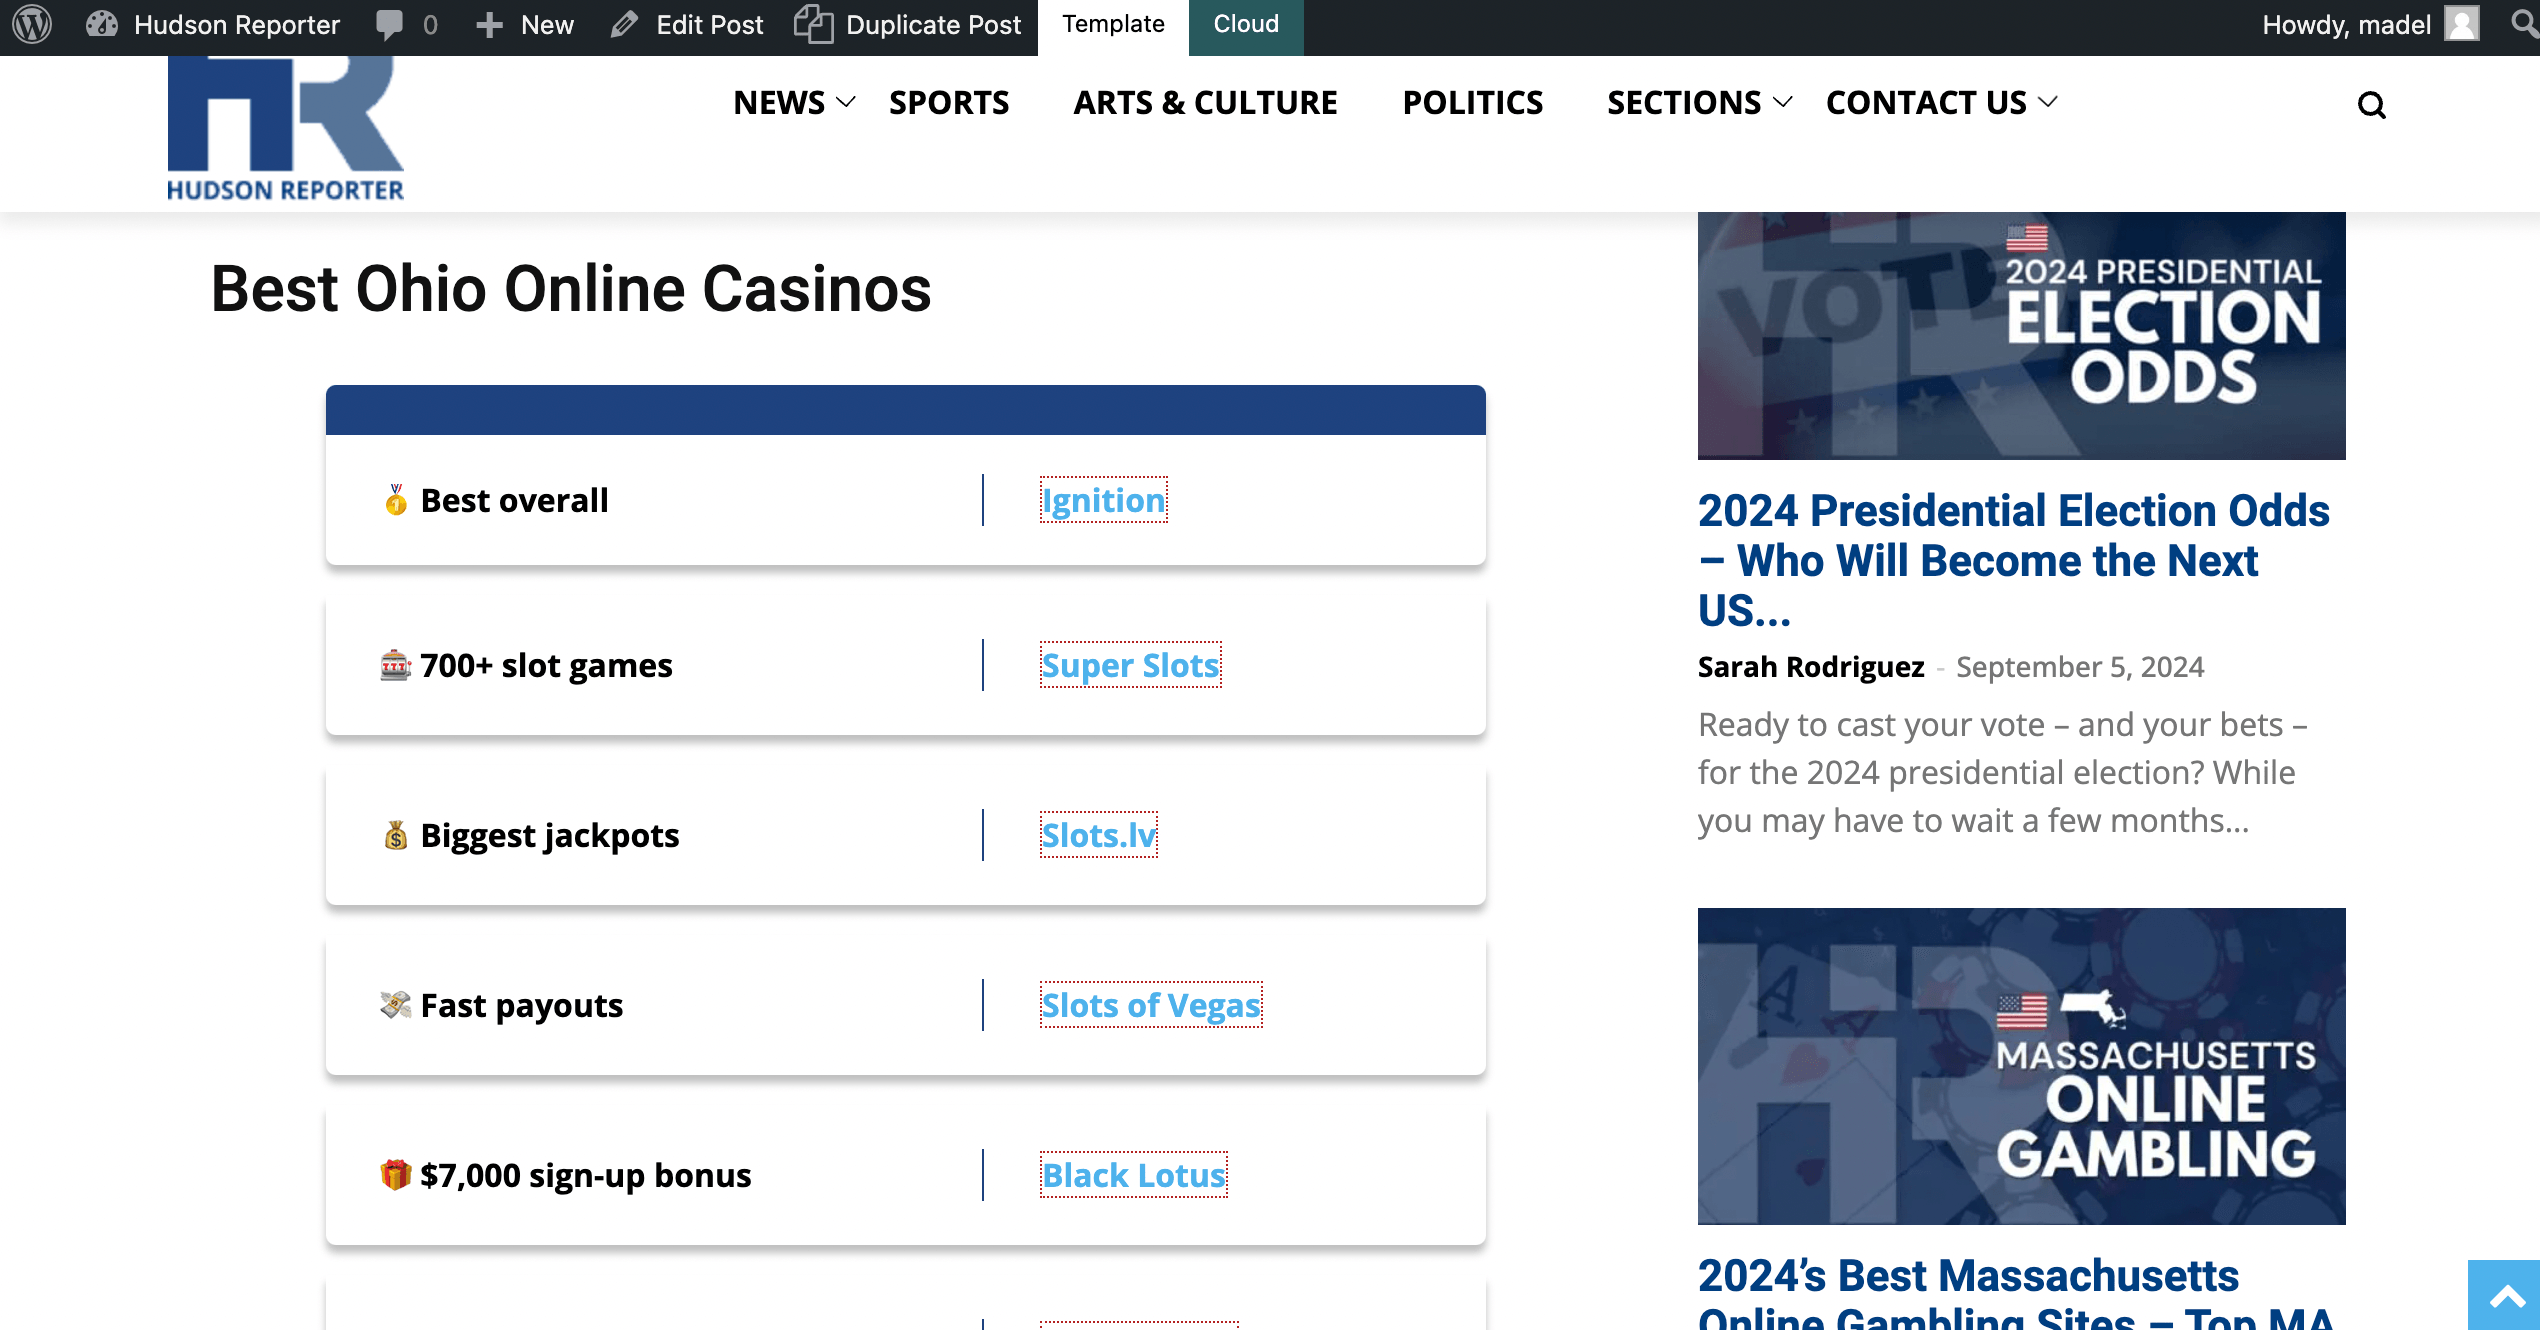The height and width of the screenshot is (1330, 2540).
Task: Open the SPORTS menu item
Action: [x=949, y=103]
